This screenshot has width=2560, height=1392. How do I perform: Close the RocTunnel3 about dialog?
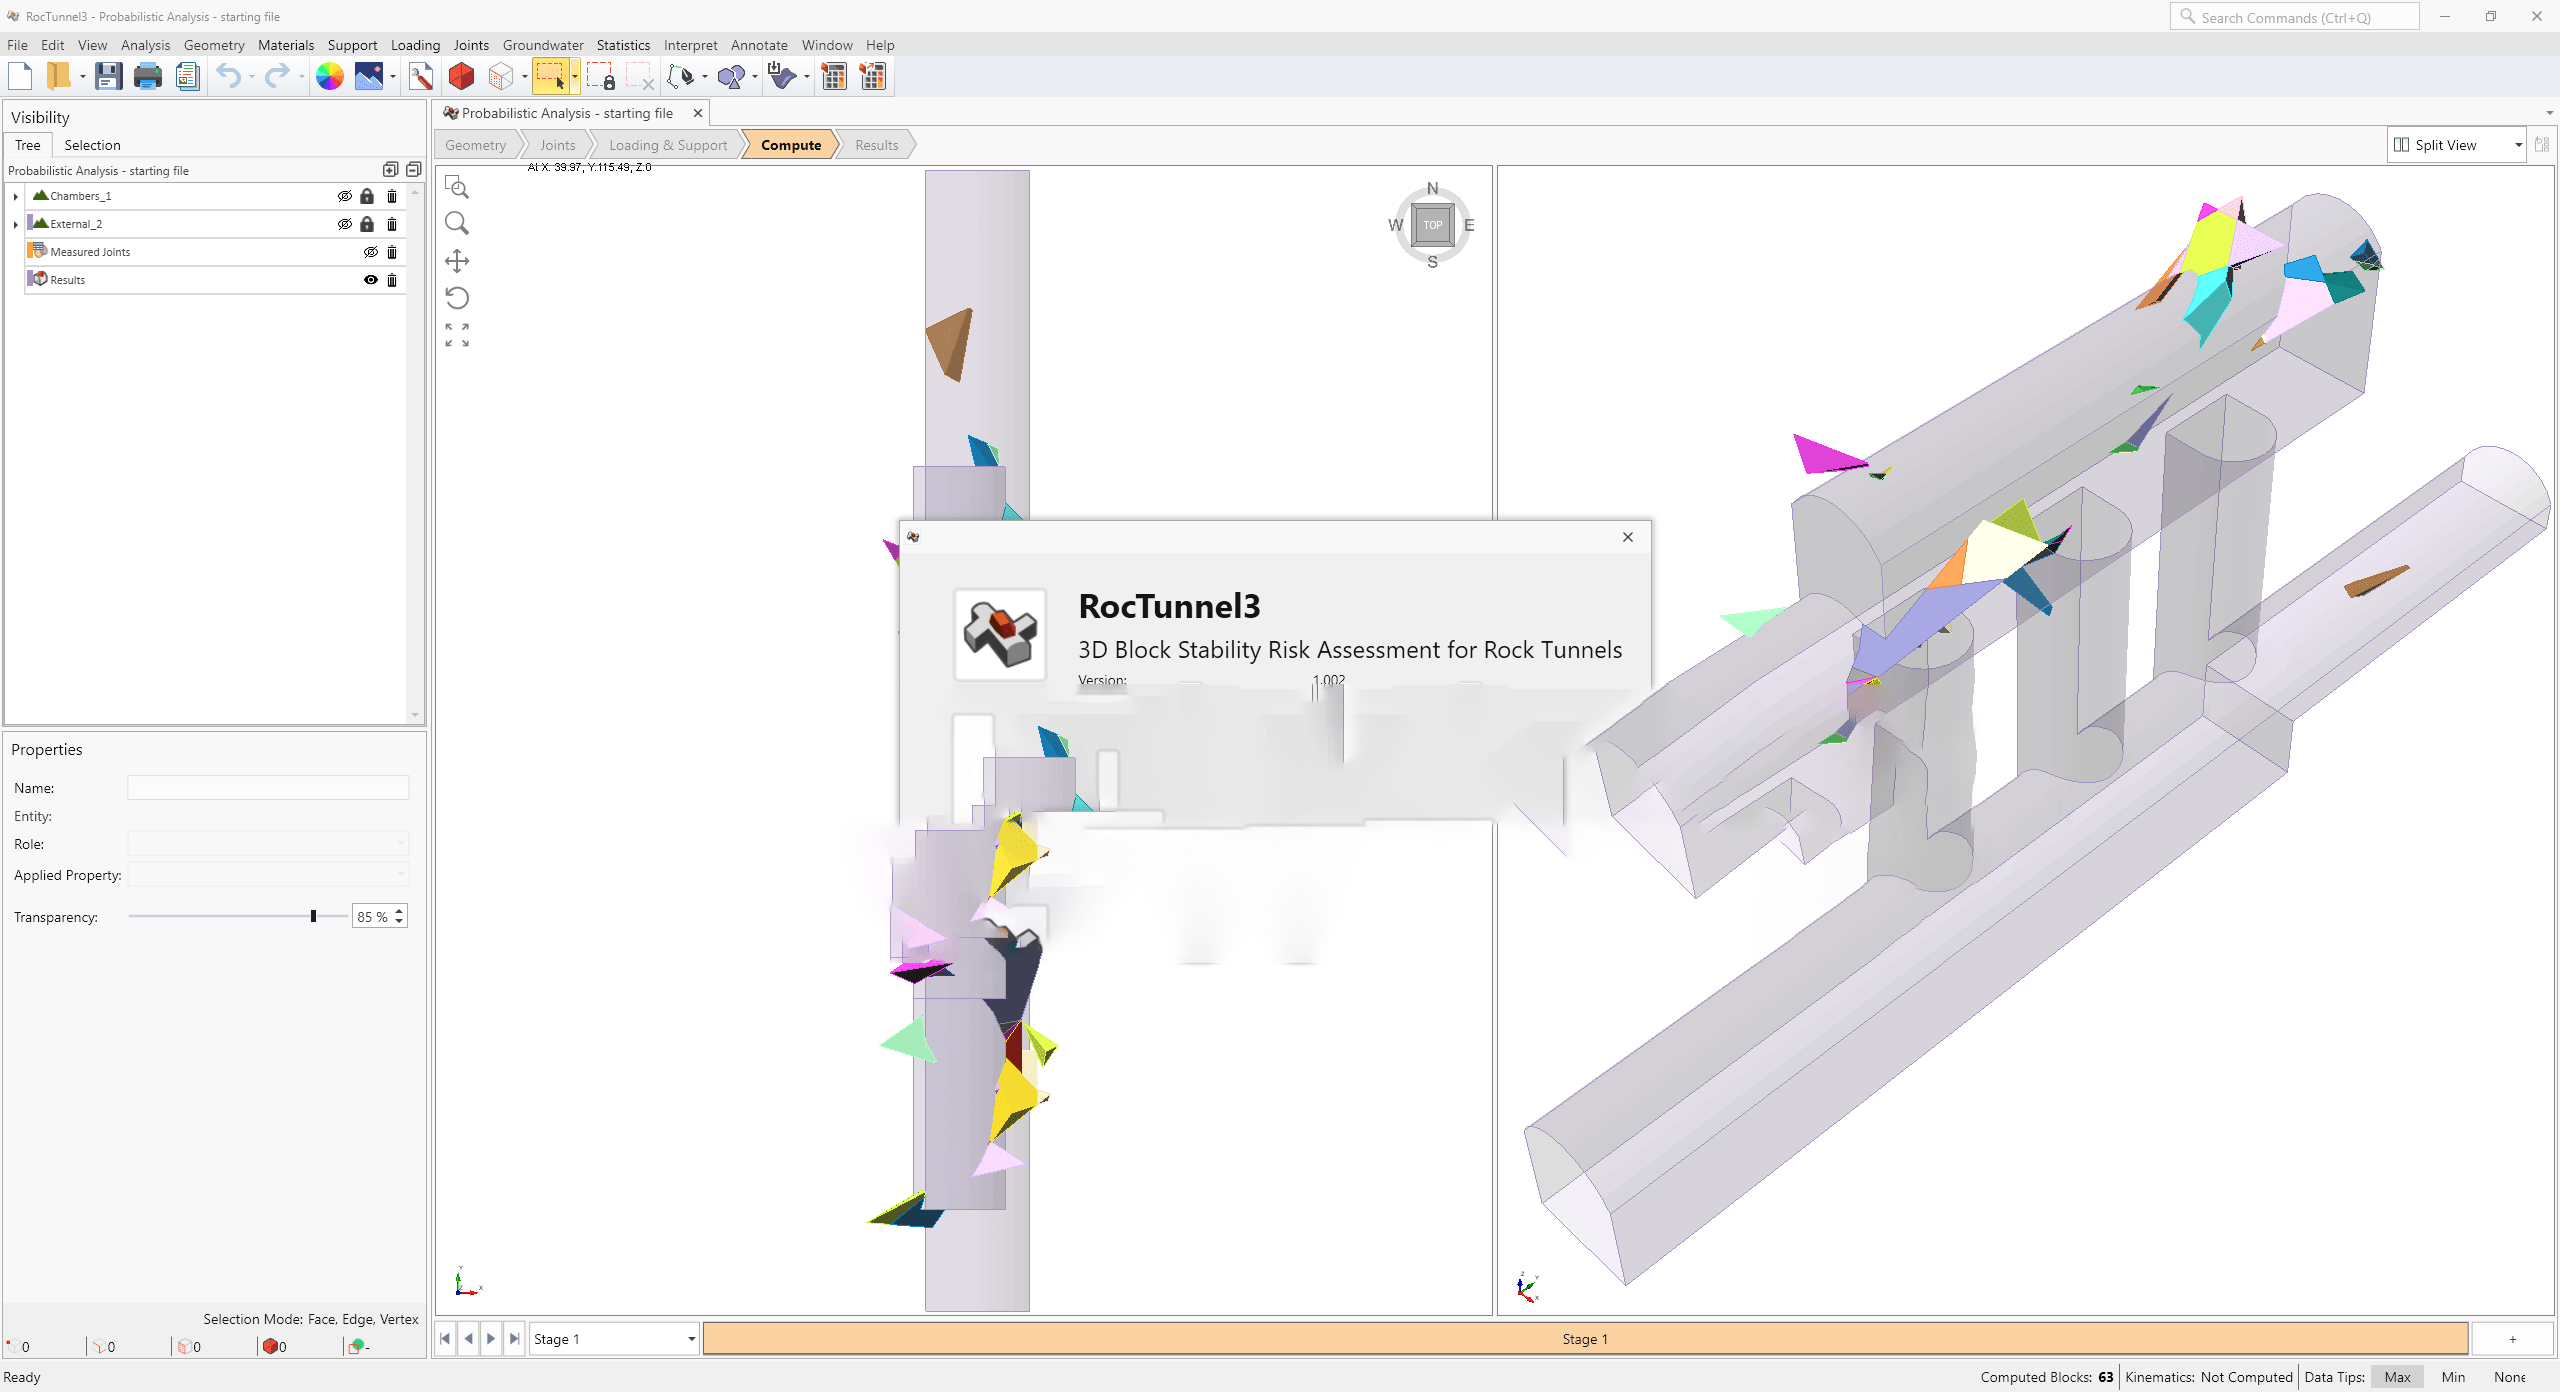point(1627,537)
